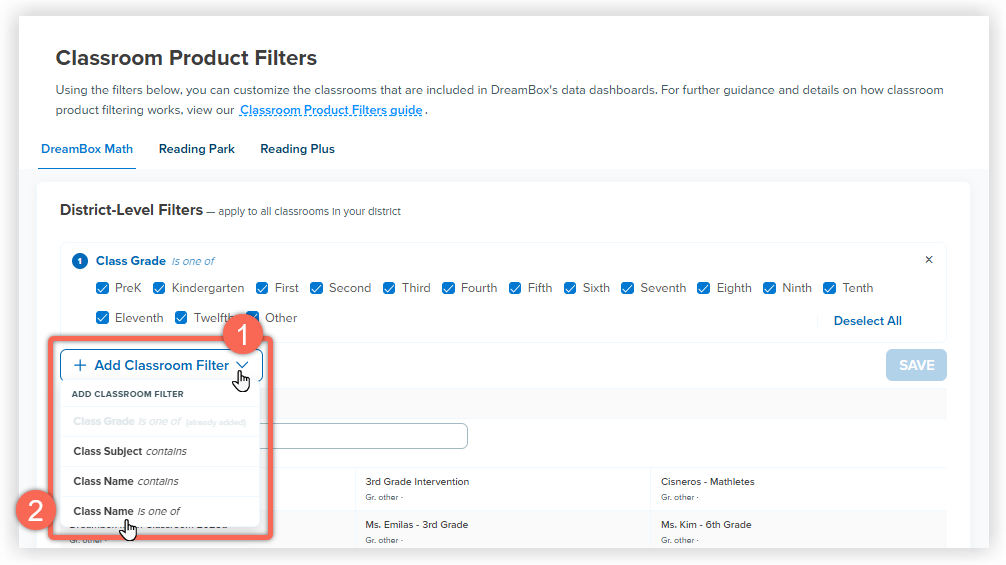
Task: Remove the Class Grade filter with X
Action: pyautogui.click(x=928, y=260)
